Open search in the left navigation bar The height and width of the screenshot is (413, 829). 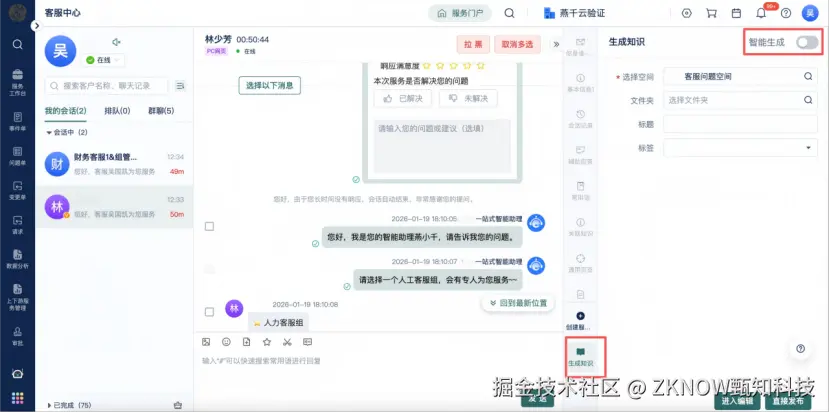click(17, 44)
